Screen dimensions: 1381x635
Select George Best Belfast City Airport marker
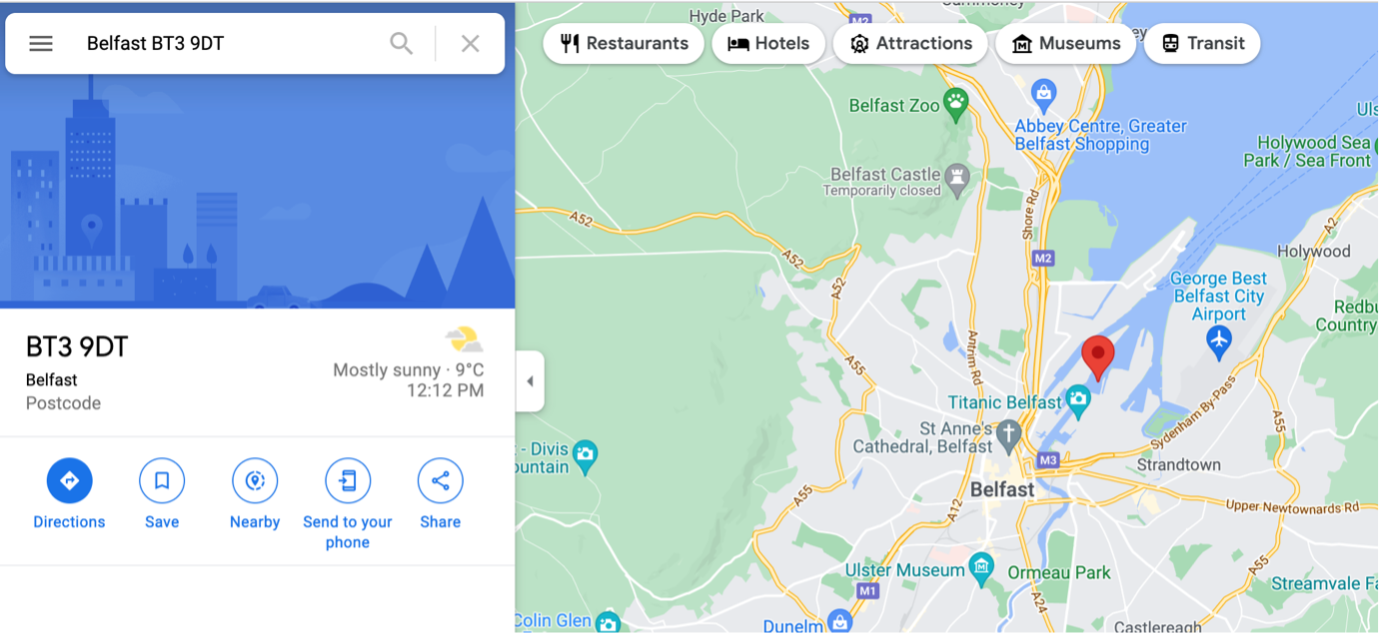[1218, 340]
